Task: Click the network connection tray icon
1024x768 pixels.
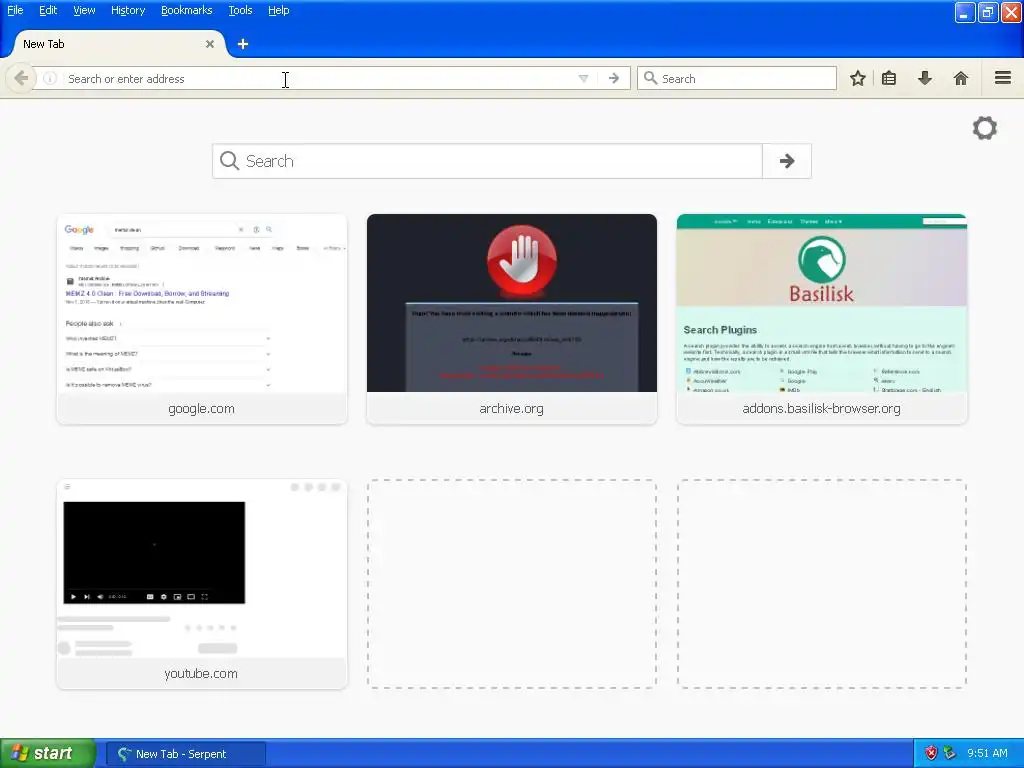Action: point(950,754)
